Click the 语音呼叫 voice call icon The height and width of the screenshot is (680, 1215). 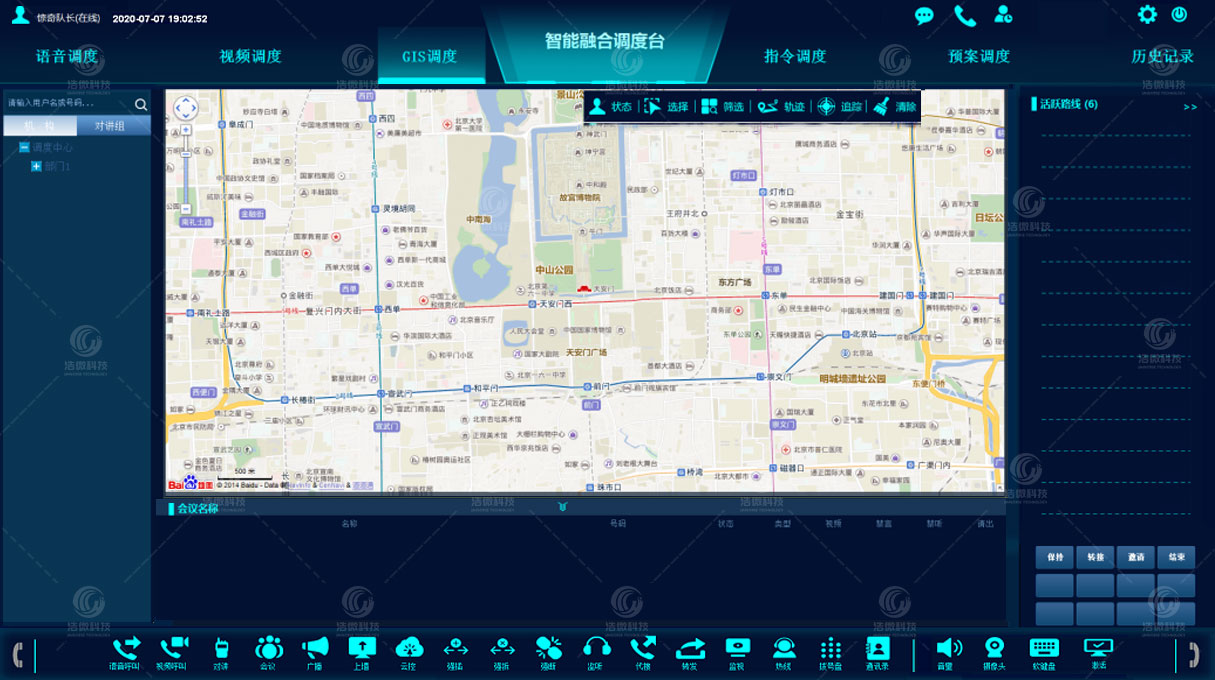pos(125,649)
